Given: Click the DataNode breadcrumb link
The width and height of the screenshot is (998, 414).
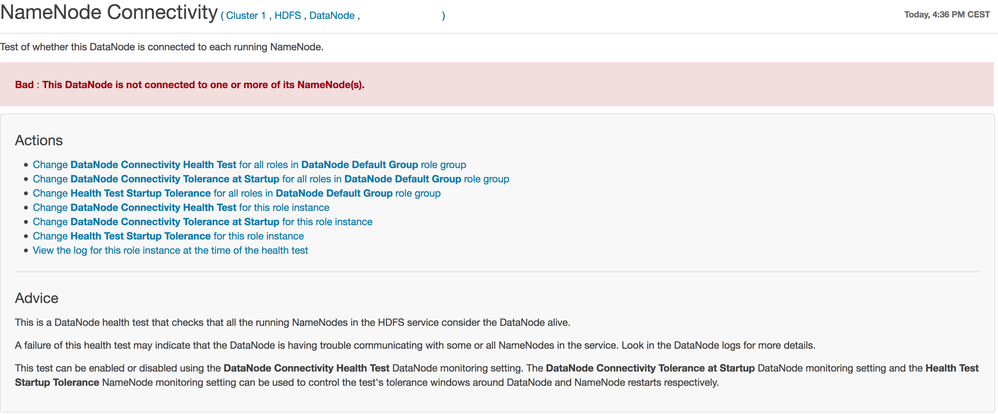Looking at the screenshot, I should point(331,16).
